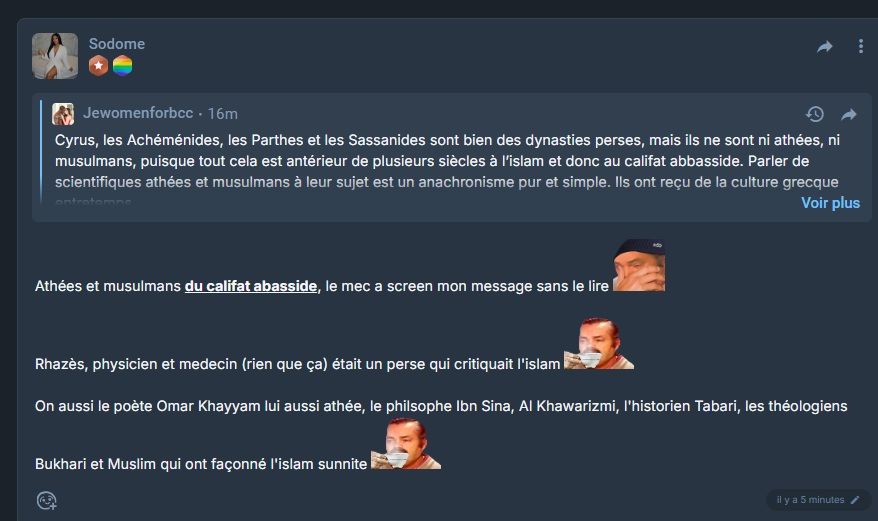Image resolution: width=878 pixels, height=521 pixels.
Task: Click the 'il y a 5 minutes' timestamp
Action: pos(810,500)
